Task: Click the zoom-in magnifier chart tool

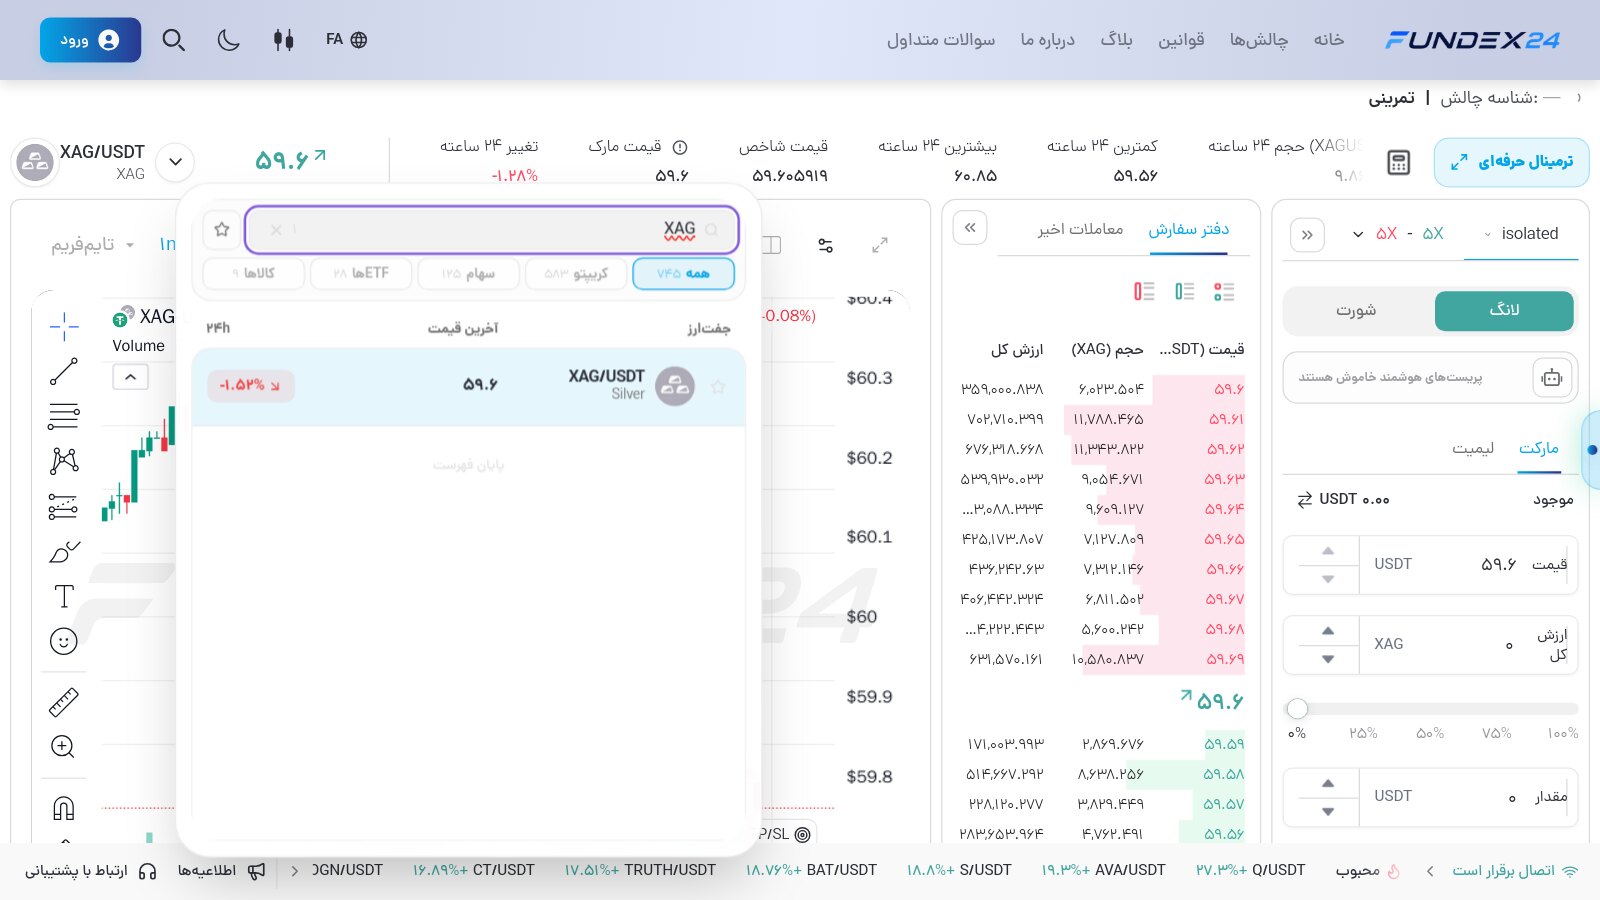Action: (64, 747)
